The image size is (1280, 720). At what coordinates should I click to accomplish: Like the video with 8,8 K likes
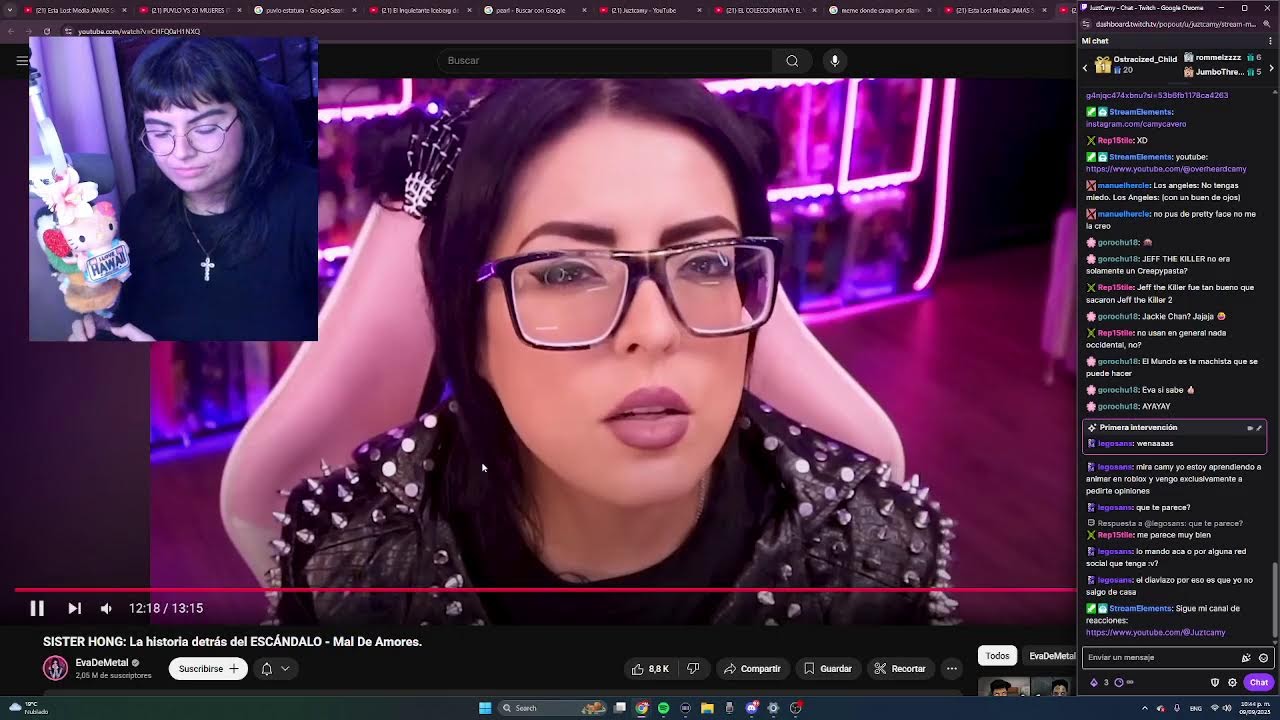(650, 669)
